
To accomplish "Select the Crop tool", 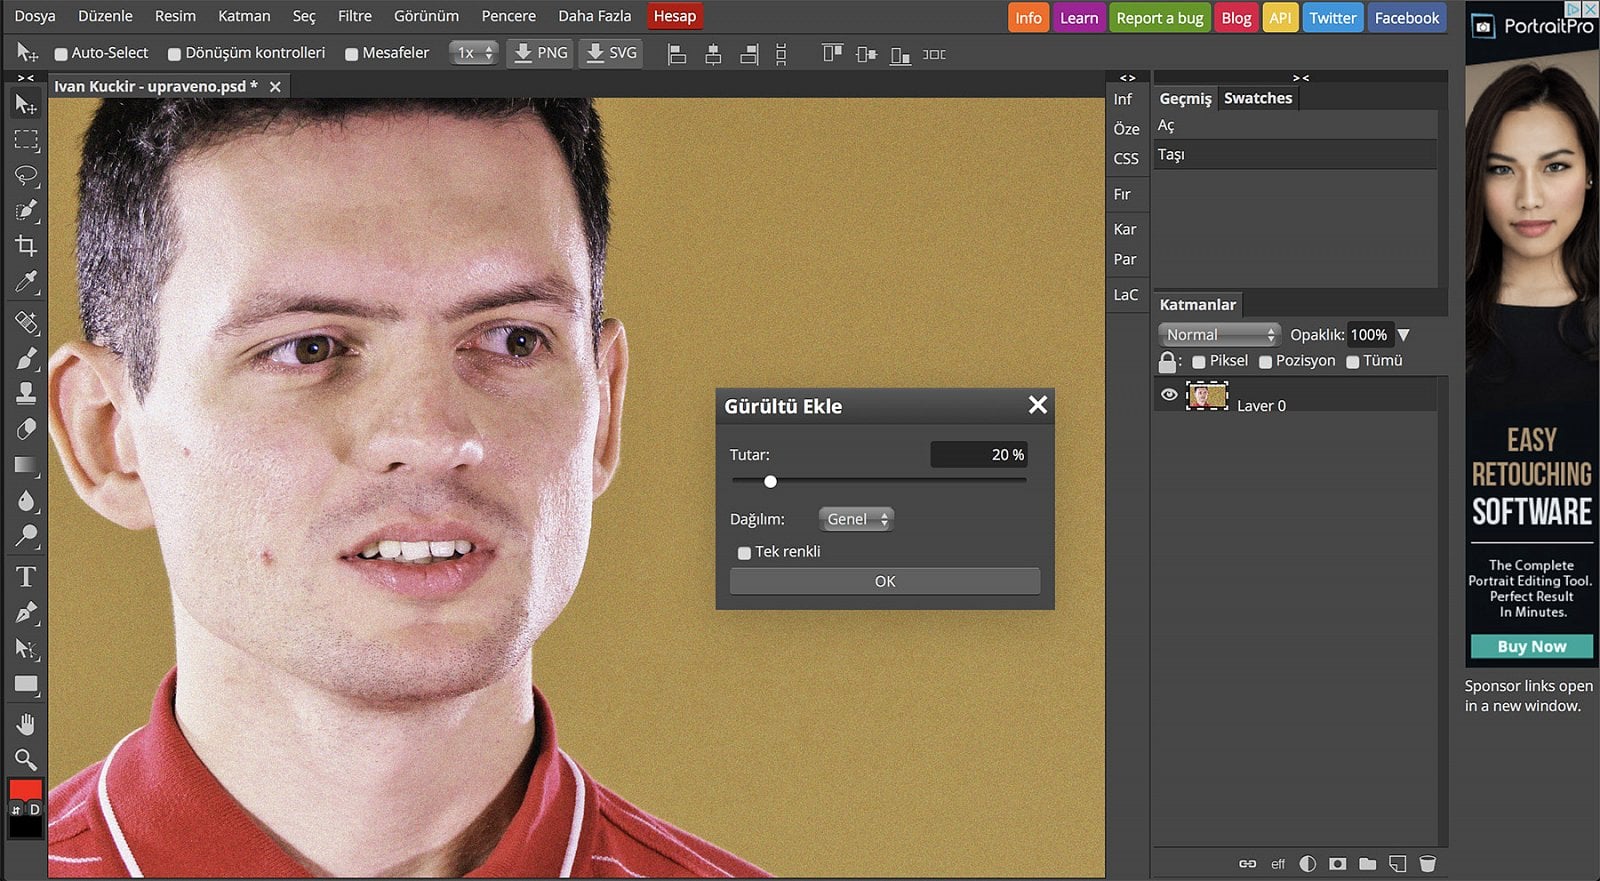I will click(26, 245).
